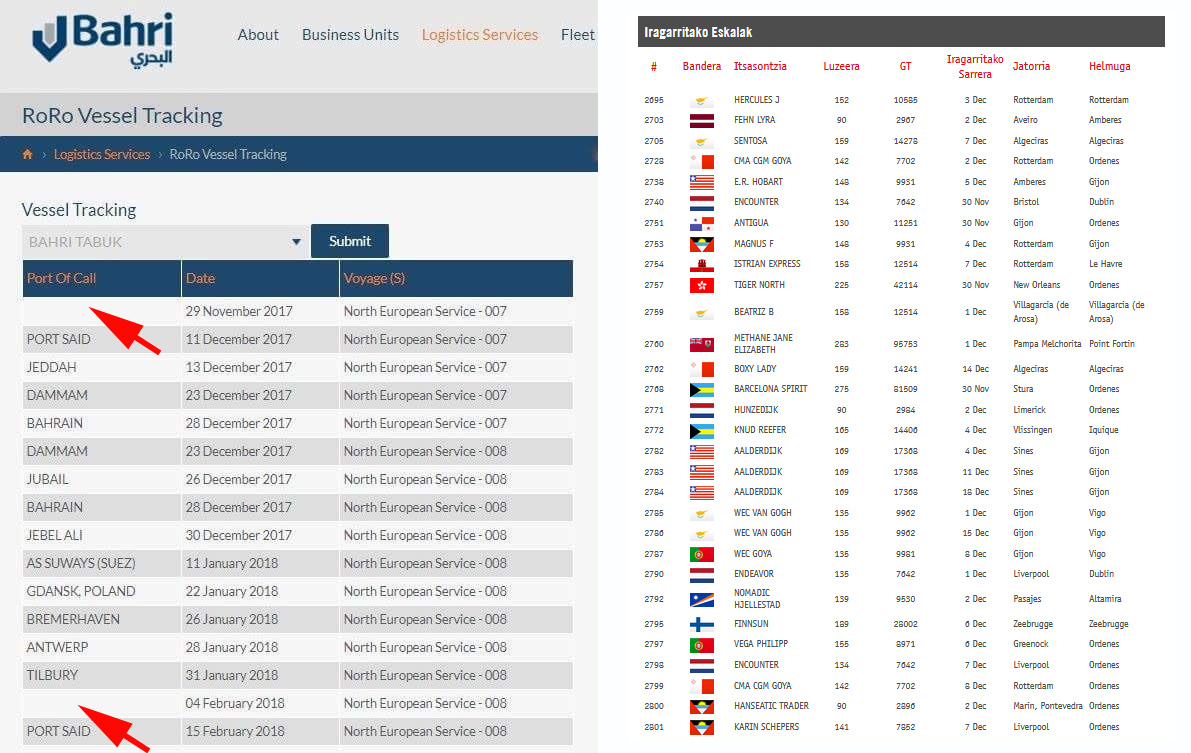Click Marin, Pontevedra origin cell
Screen dimensions: 1191x753
(1047, 707)
